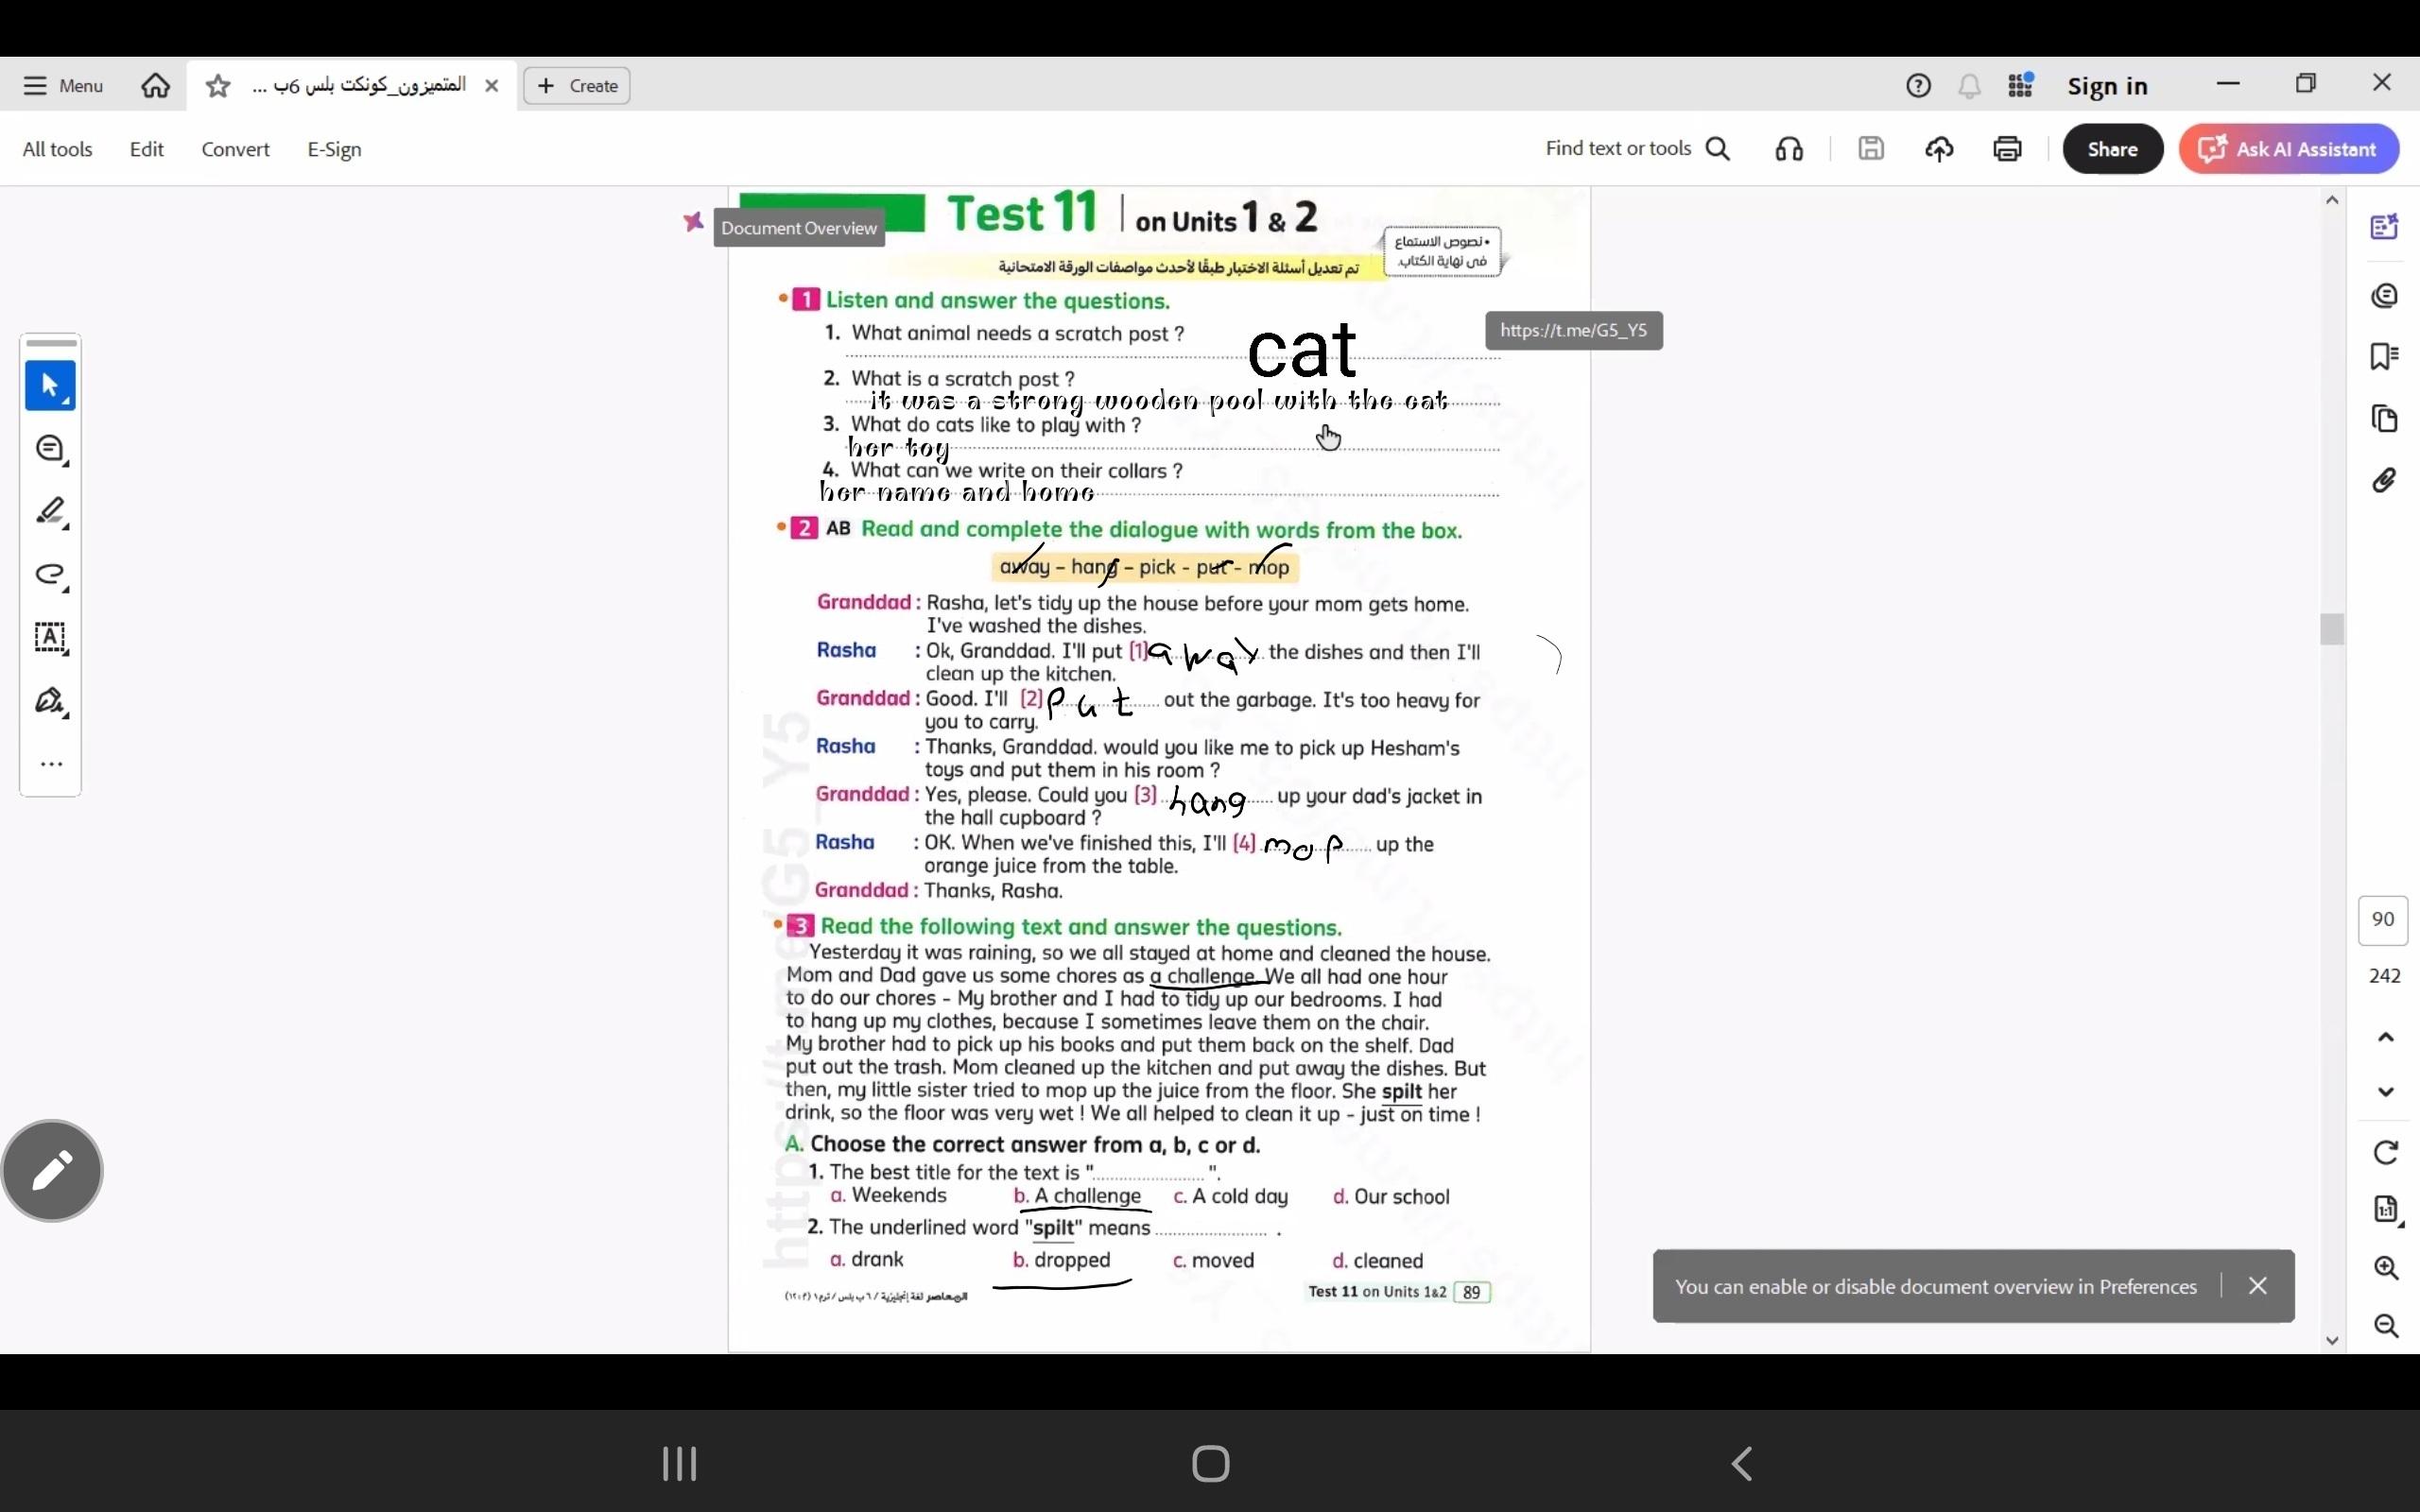Image resolution: width=2420 pixels, height=1512 pixels.
Task: Open the notifications bell
Action: click(x=1969, y=86)
